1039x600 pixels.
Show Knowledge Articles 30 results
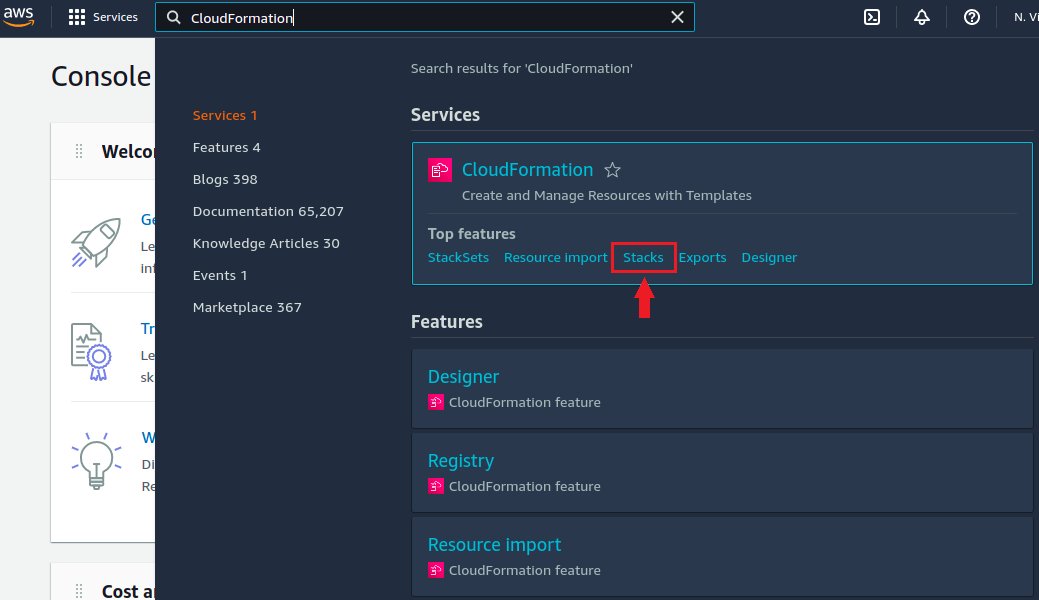(x=266, y=243)
